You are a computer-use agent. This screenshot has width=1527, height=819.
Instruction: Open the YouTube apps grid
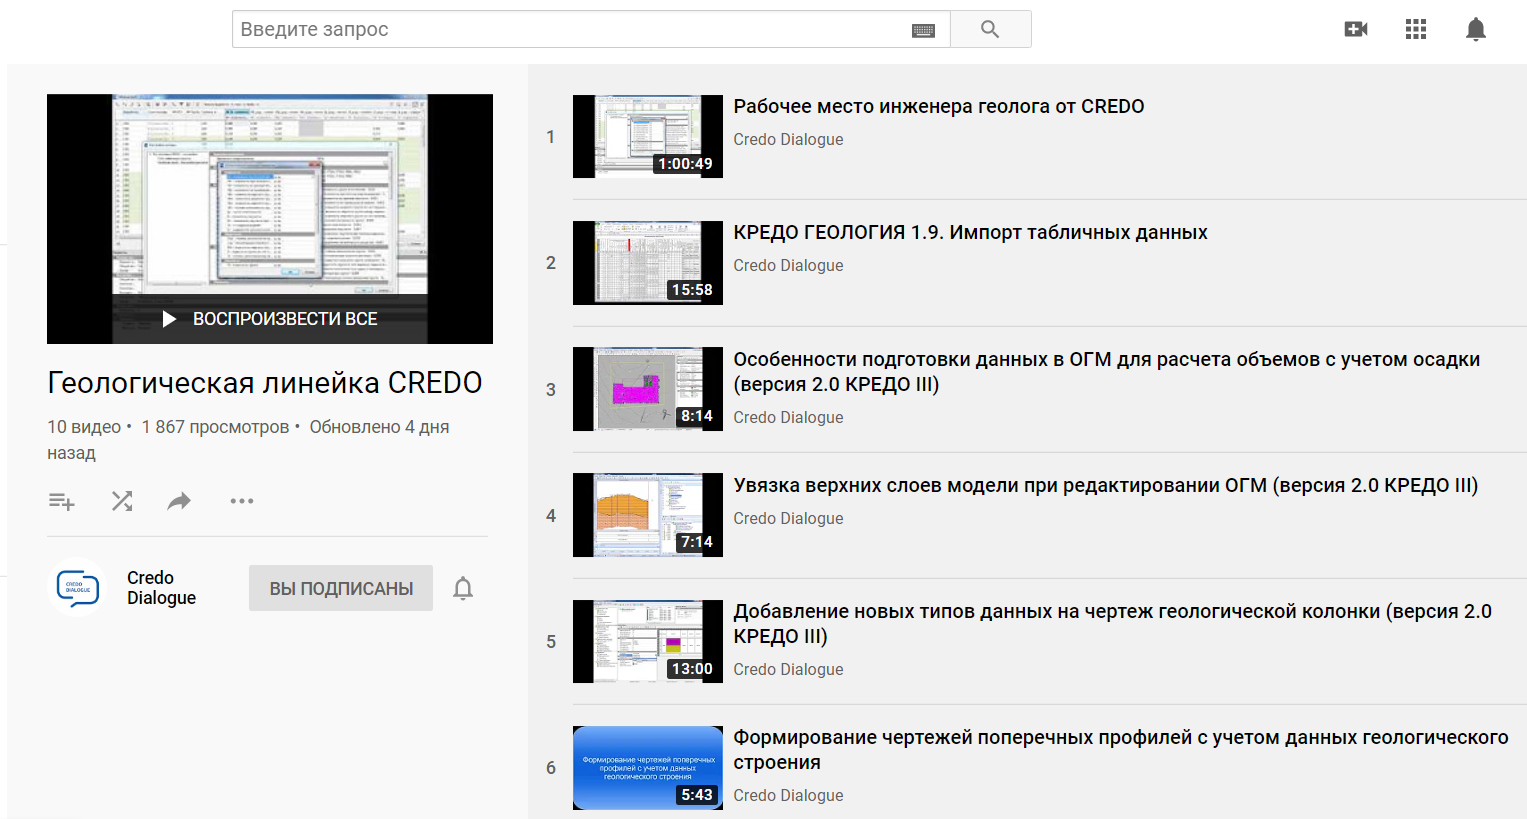coord(1415,29)
